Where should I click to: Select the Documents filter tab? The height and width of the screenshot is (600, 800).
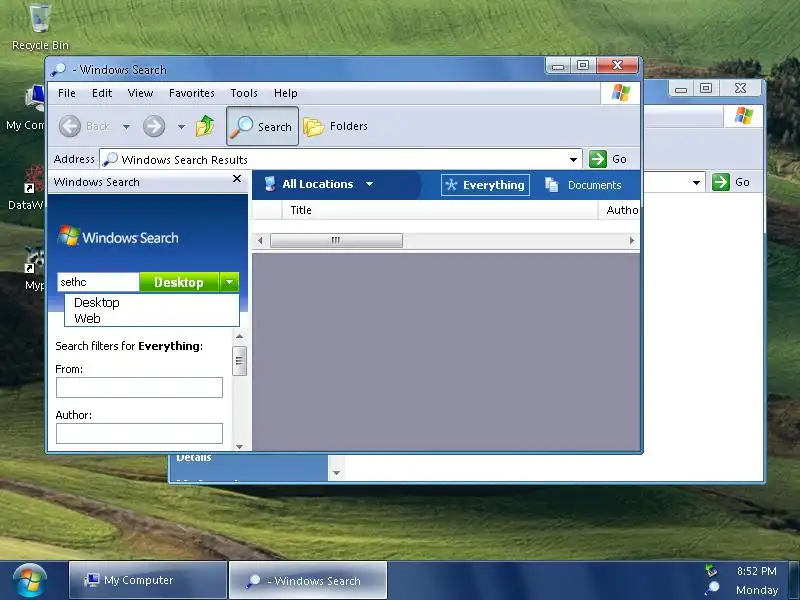tap(584, 185)
